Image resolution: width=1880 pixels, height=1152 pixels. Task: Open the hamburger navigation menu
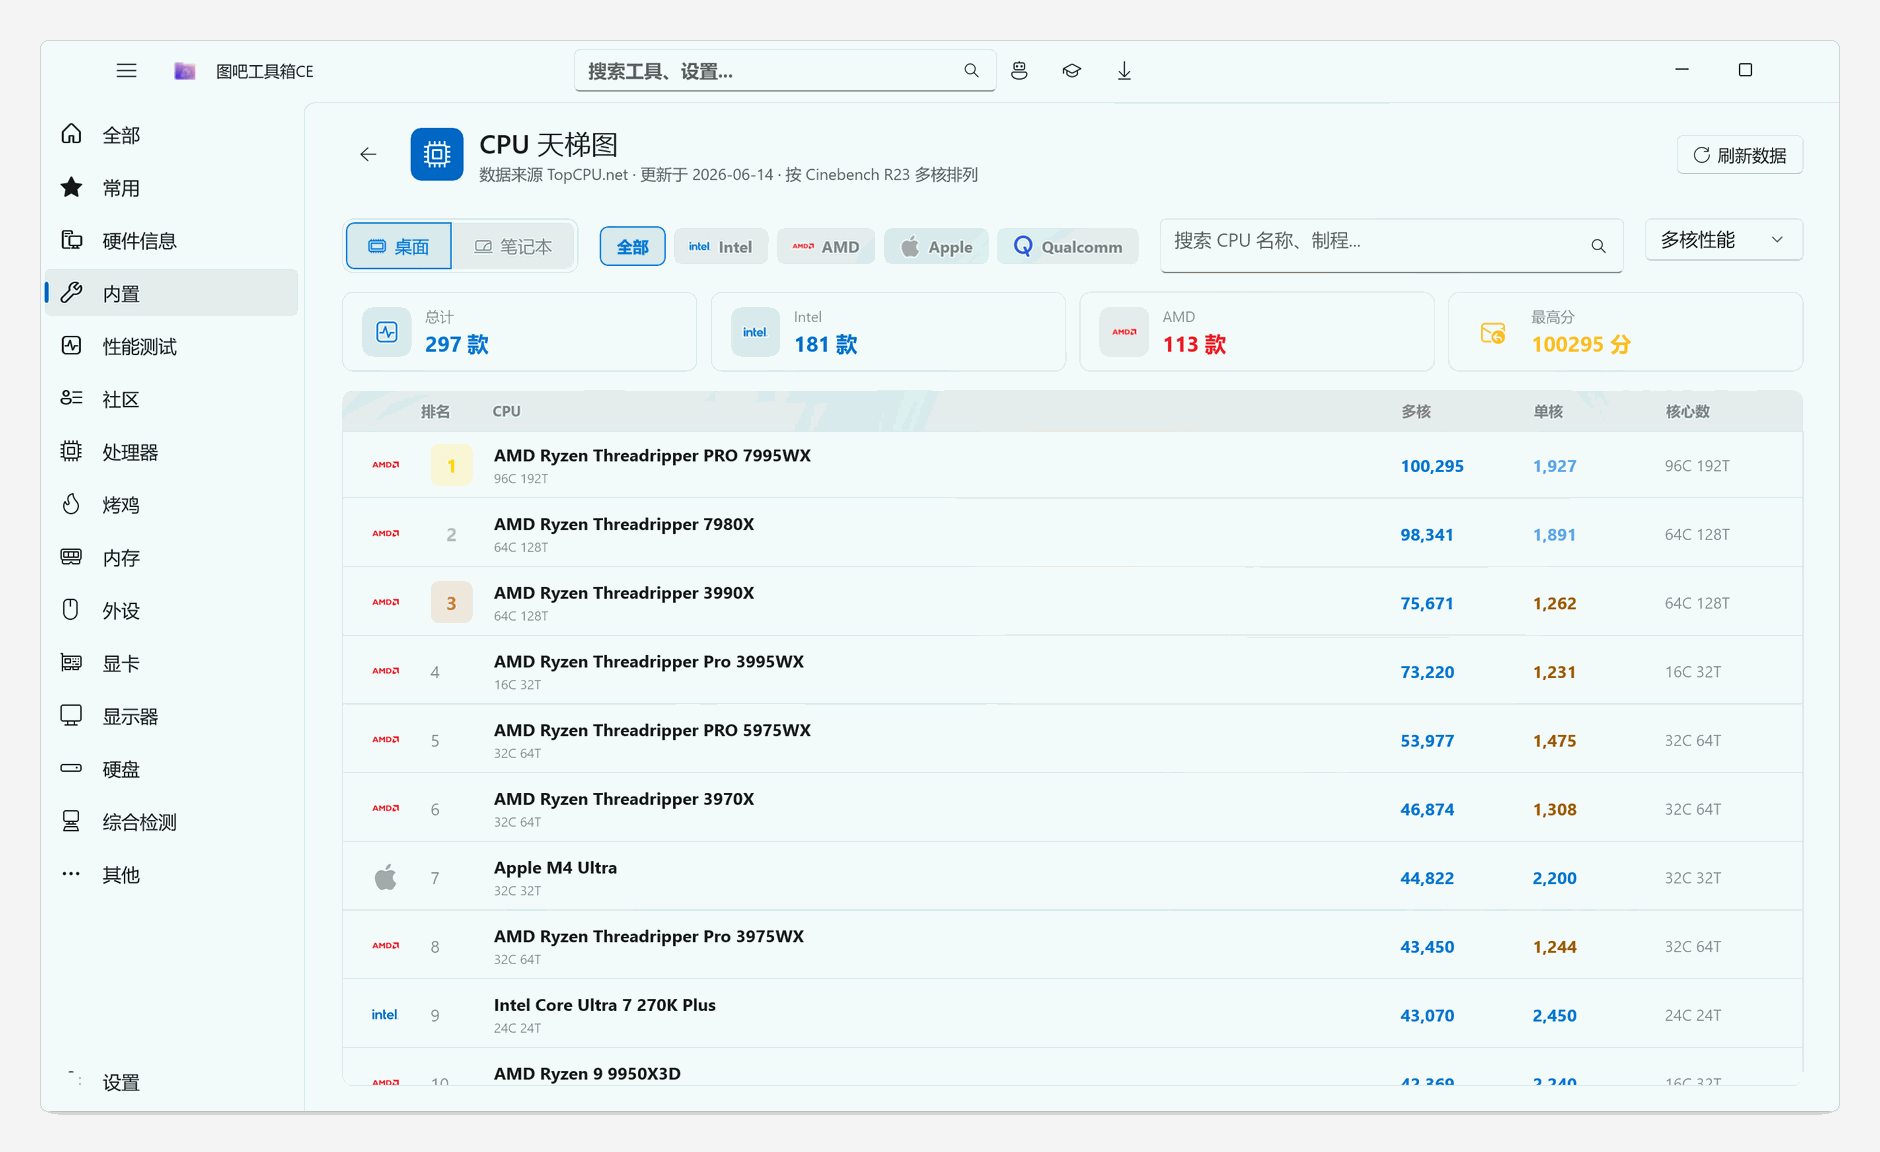(x=126, y=71)
